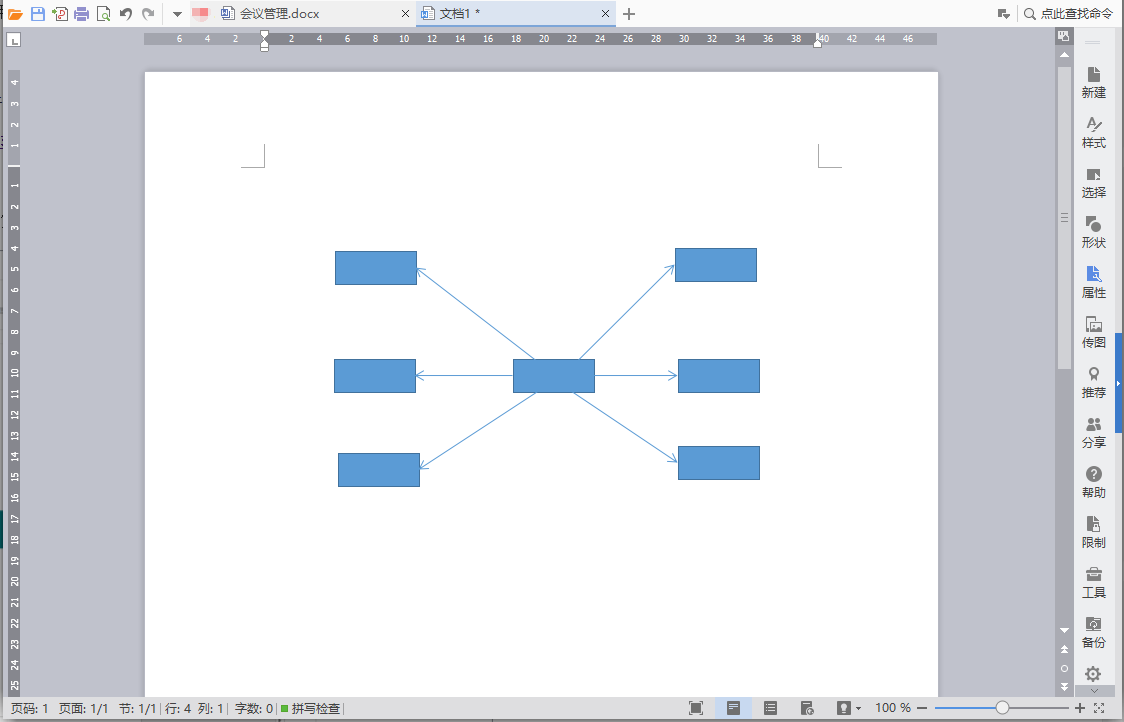Viewport: 1124px width, 722px height.
Task: Close the 会议管理.docx tab
Action: click(405, 14)
